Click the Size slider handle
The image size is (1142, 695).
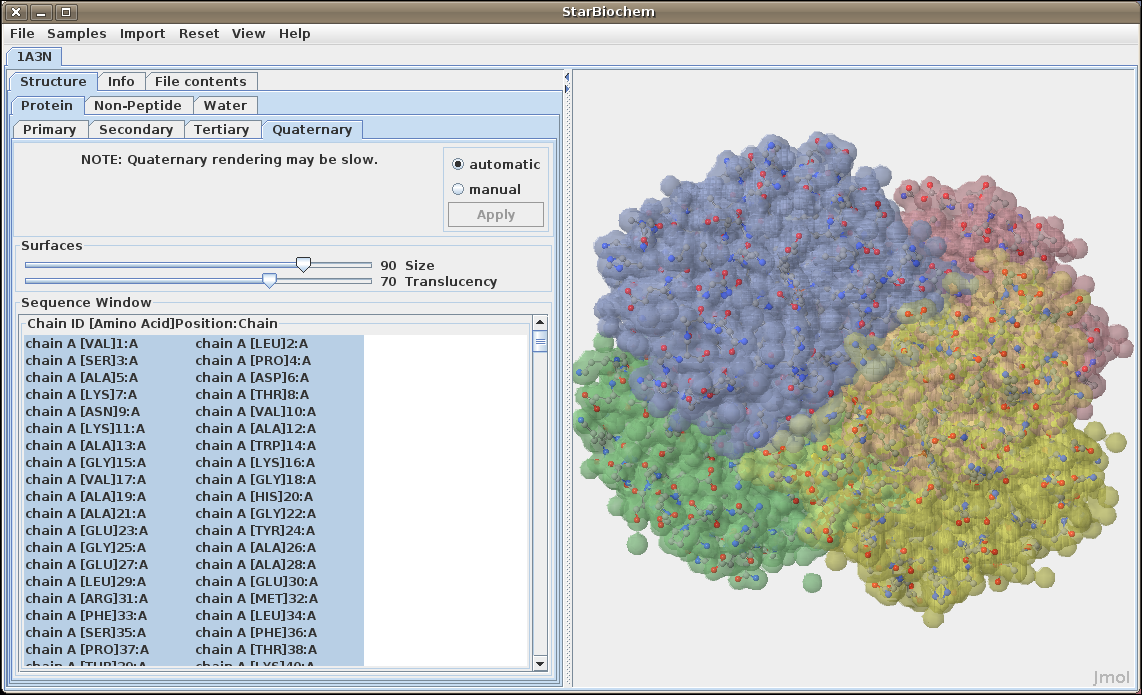(303, 264)
